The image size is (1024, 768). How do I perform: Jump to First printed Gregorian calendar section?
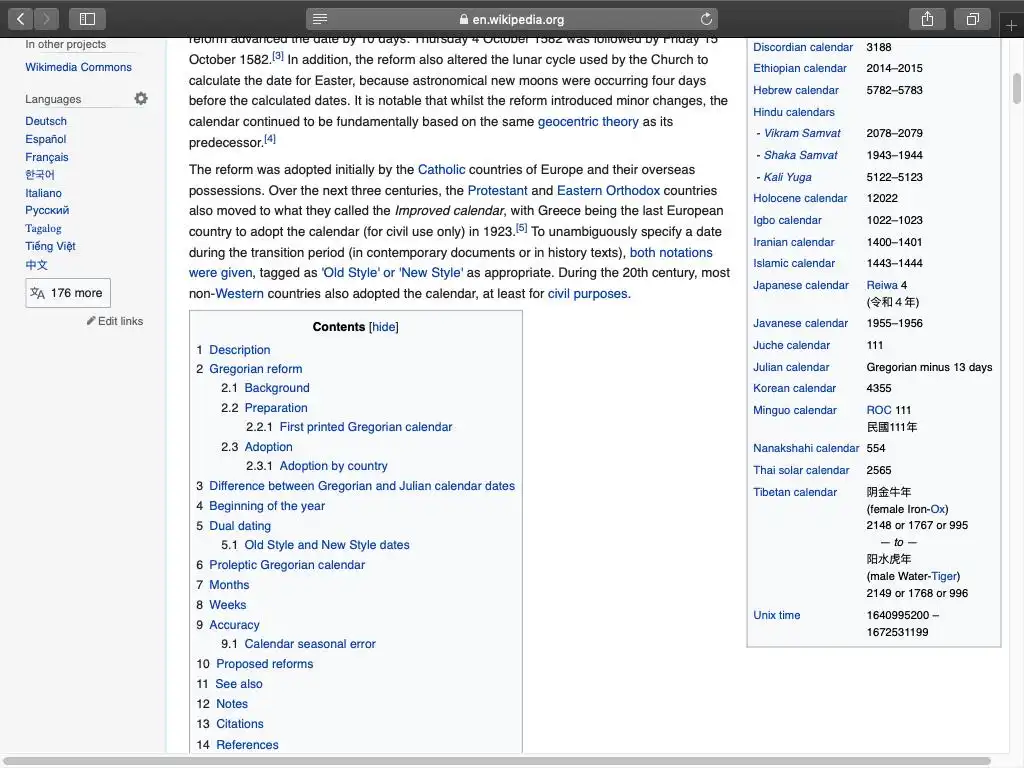click(366, 427)
